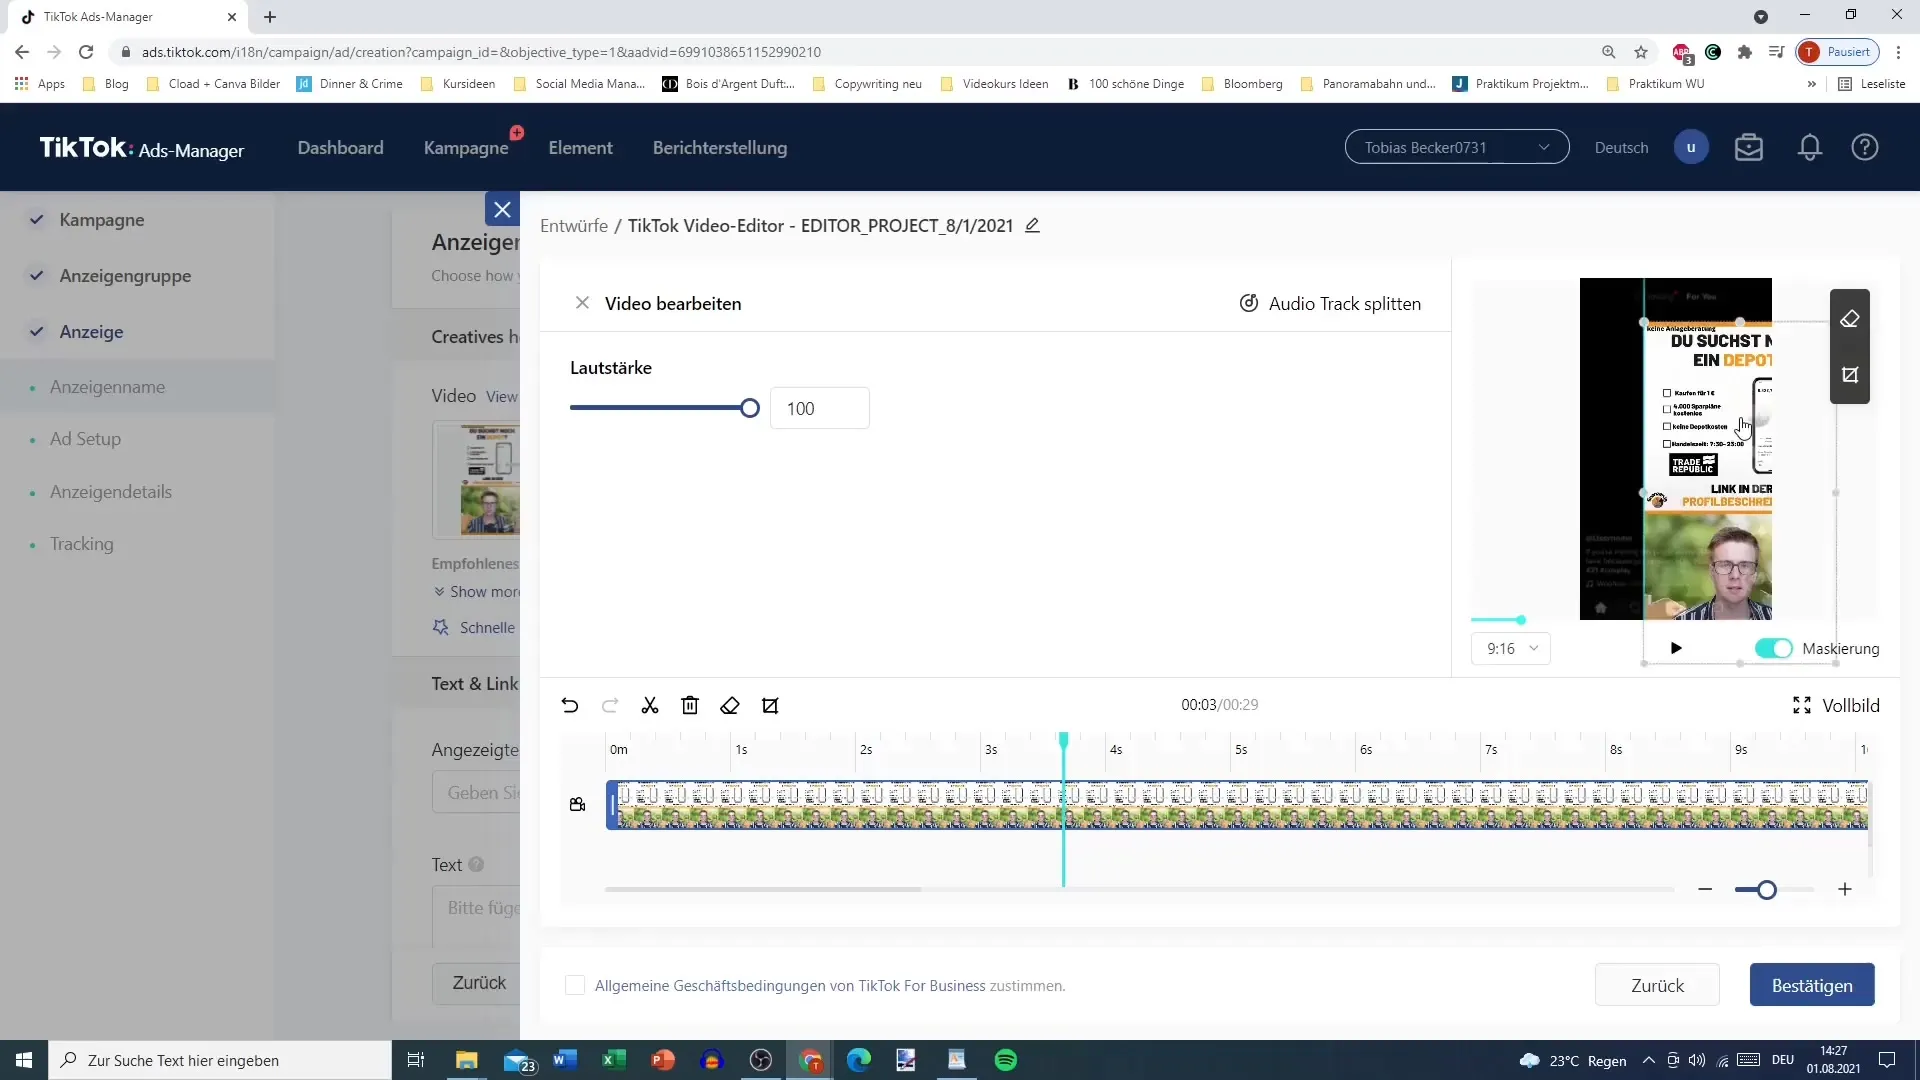
Task: Click the volume value field showing 100
Action: [x=819, y=408]
